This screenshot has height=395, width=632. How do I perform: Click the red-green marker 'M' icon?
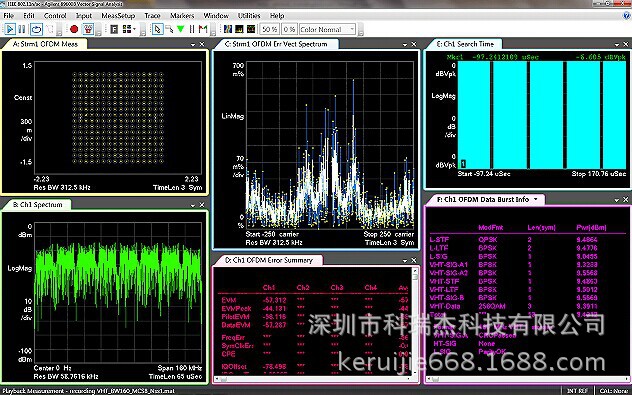click(203, 29)
